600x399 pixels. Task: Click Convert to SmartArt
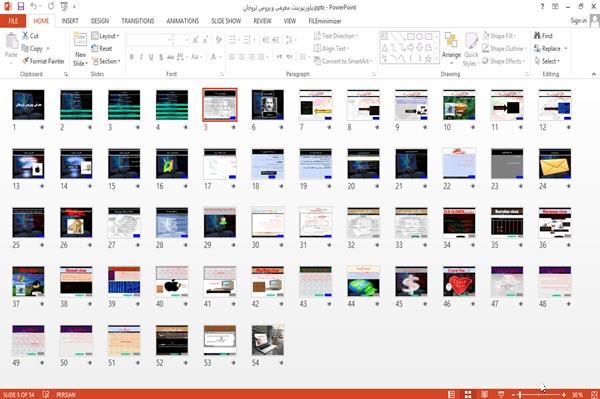(x=342, y=61)
